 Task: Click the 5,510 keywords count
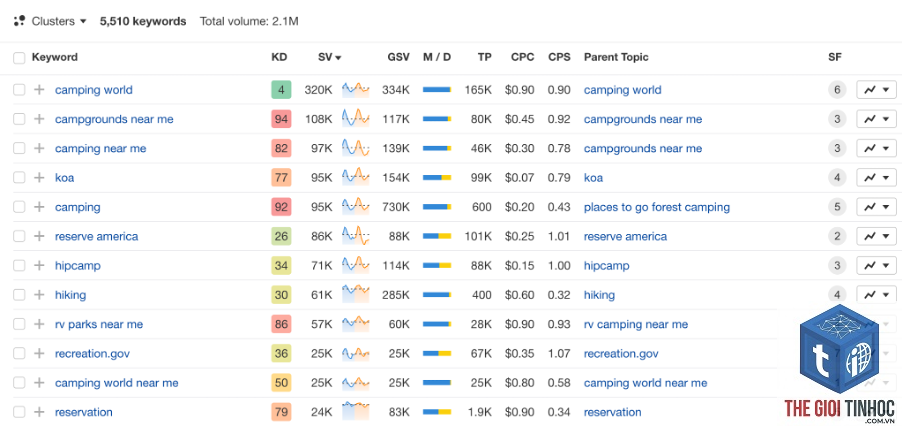point(143,21)
